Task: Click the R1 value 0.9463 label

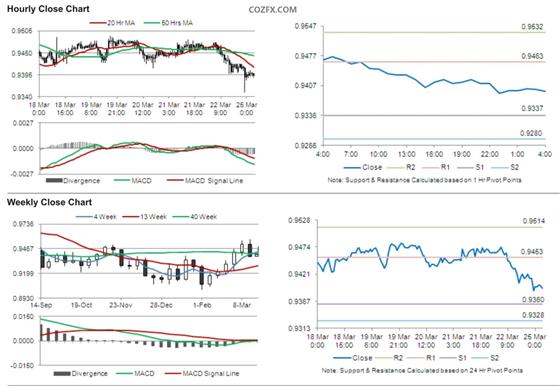Action: [532, 56]
